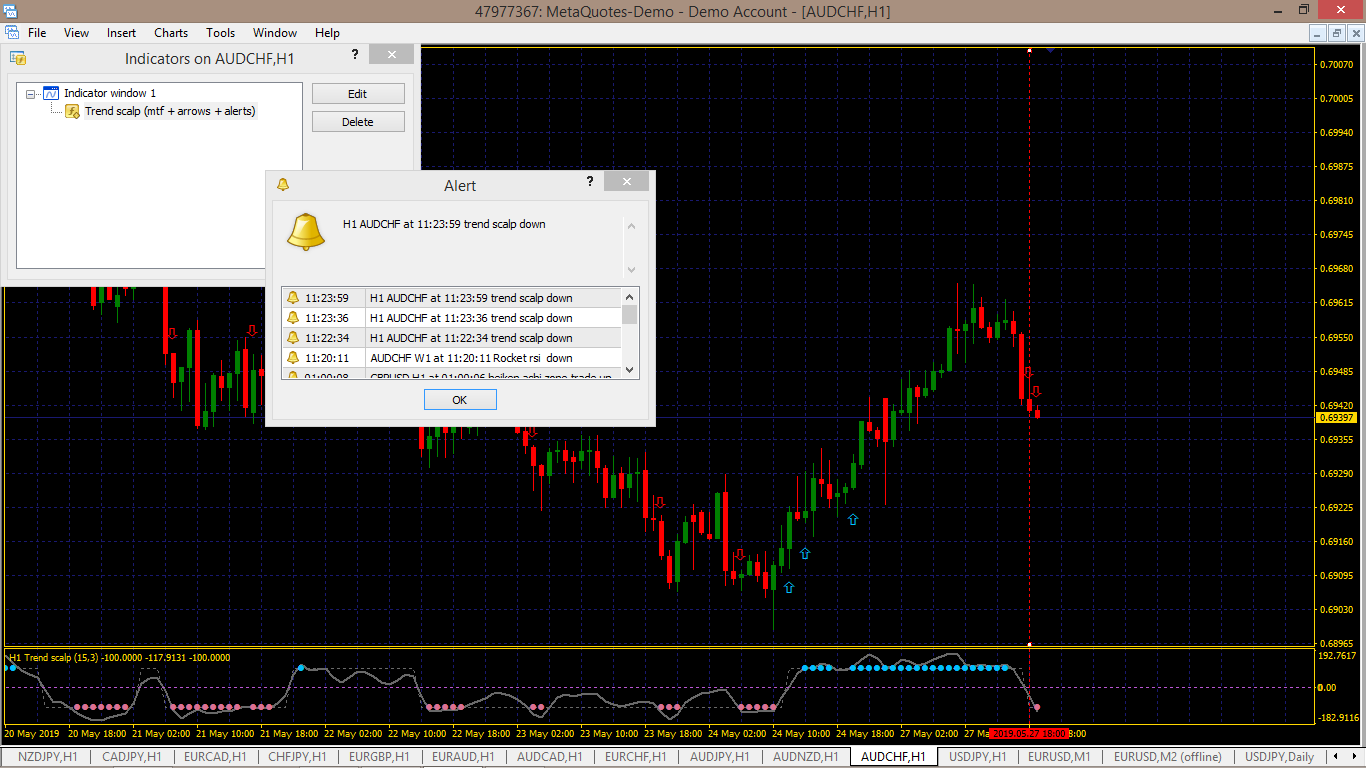Minimize the chart window using the inner minimize button
Image resolution: width=1366 pixels, height=768 pixels.
click(x=1319, y=33)
